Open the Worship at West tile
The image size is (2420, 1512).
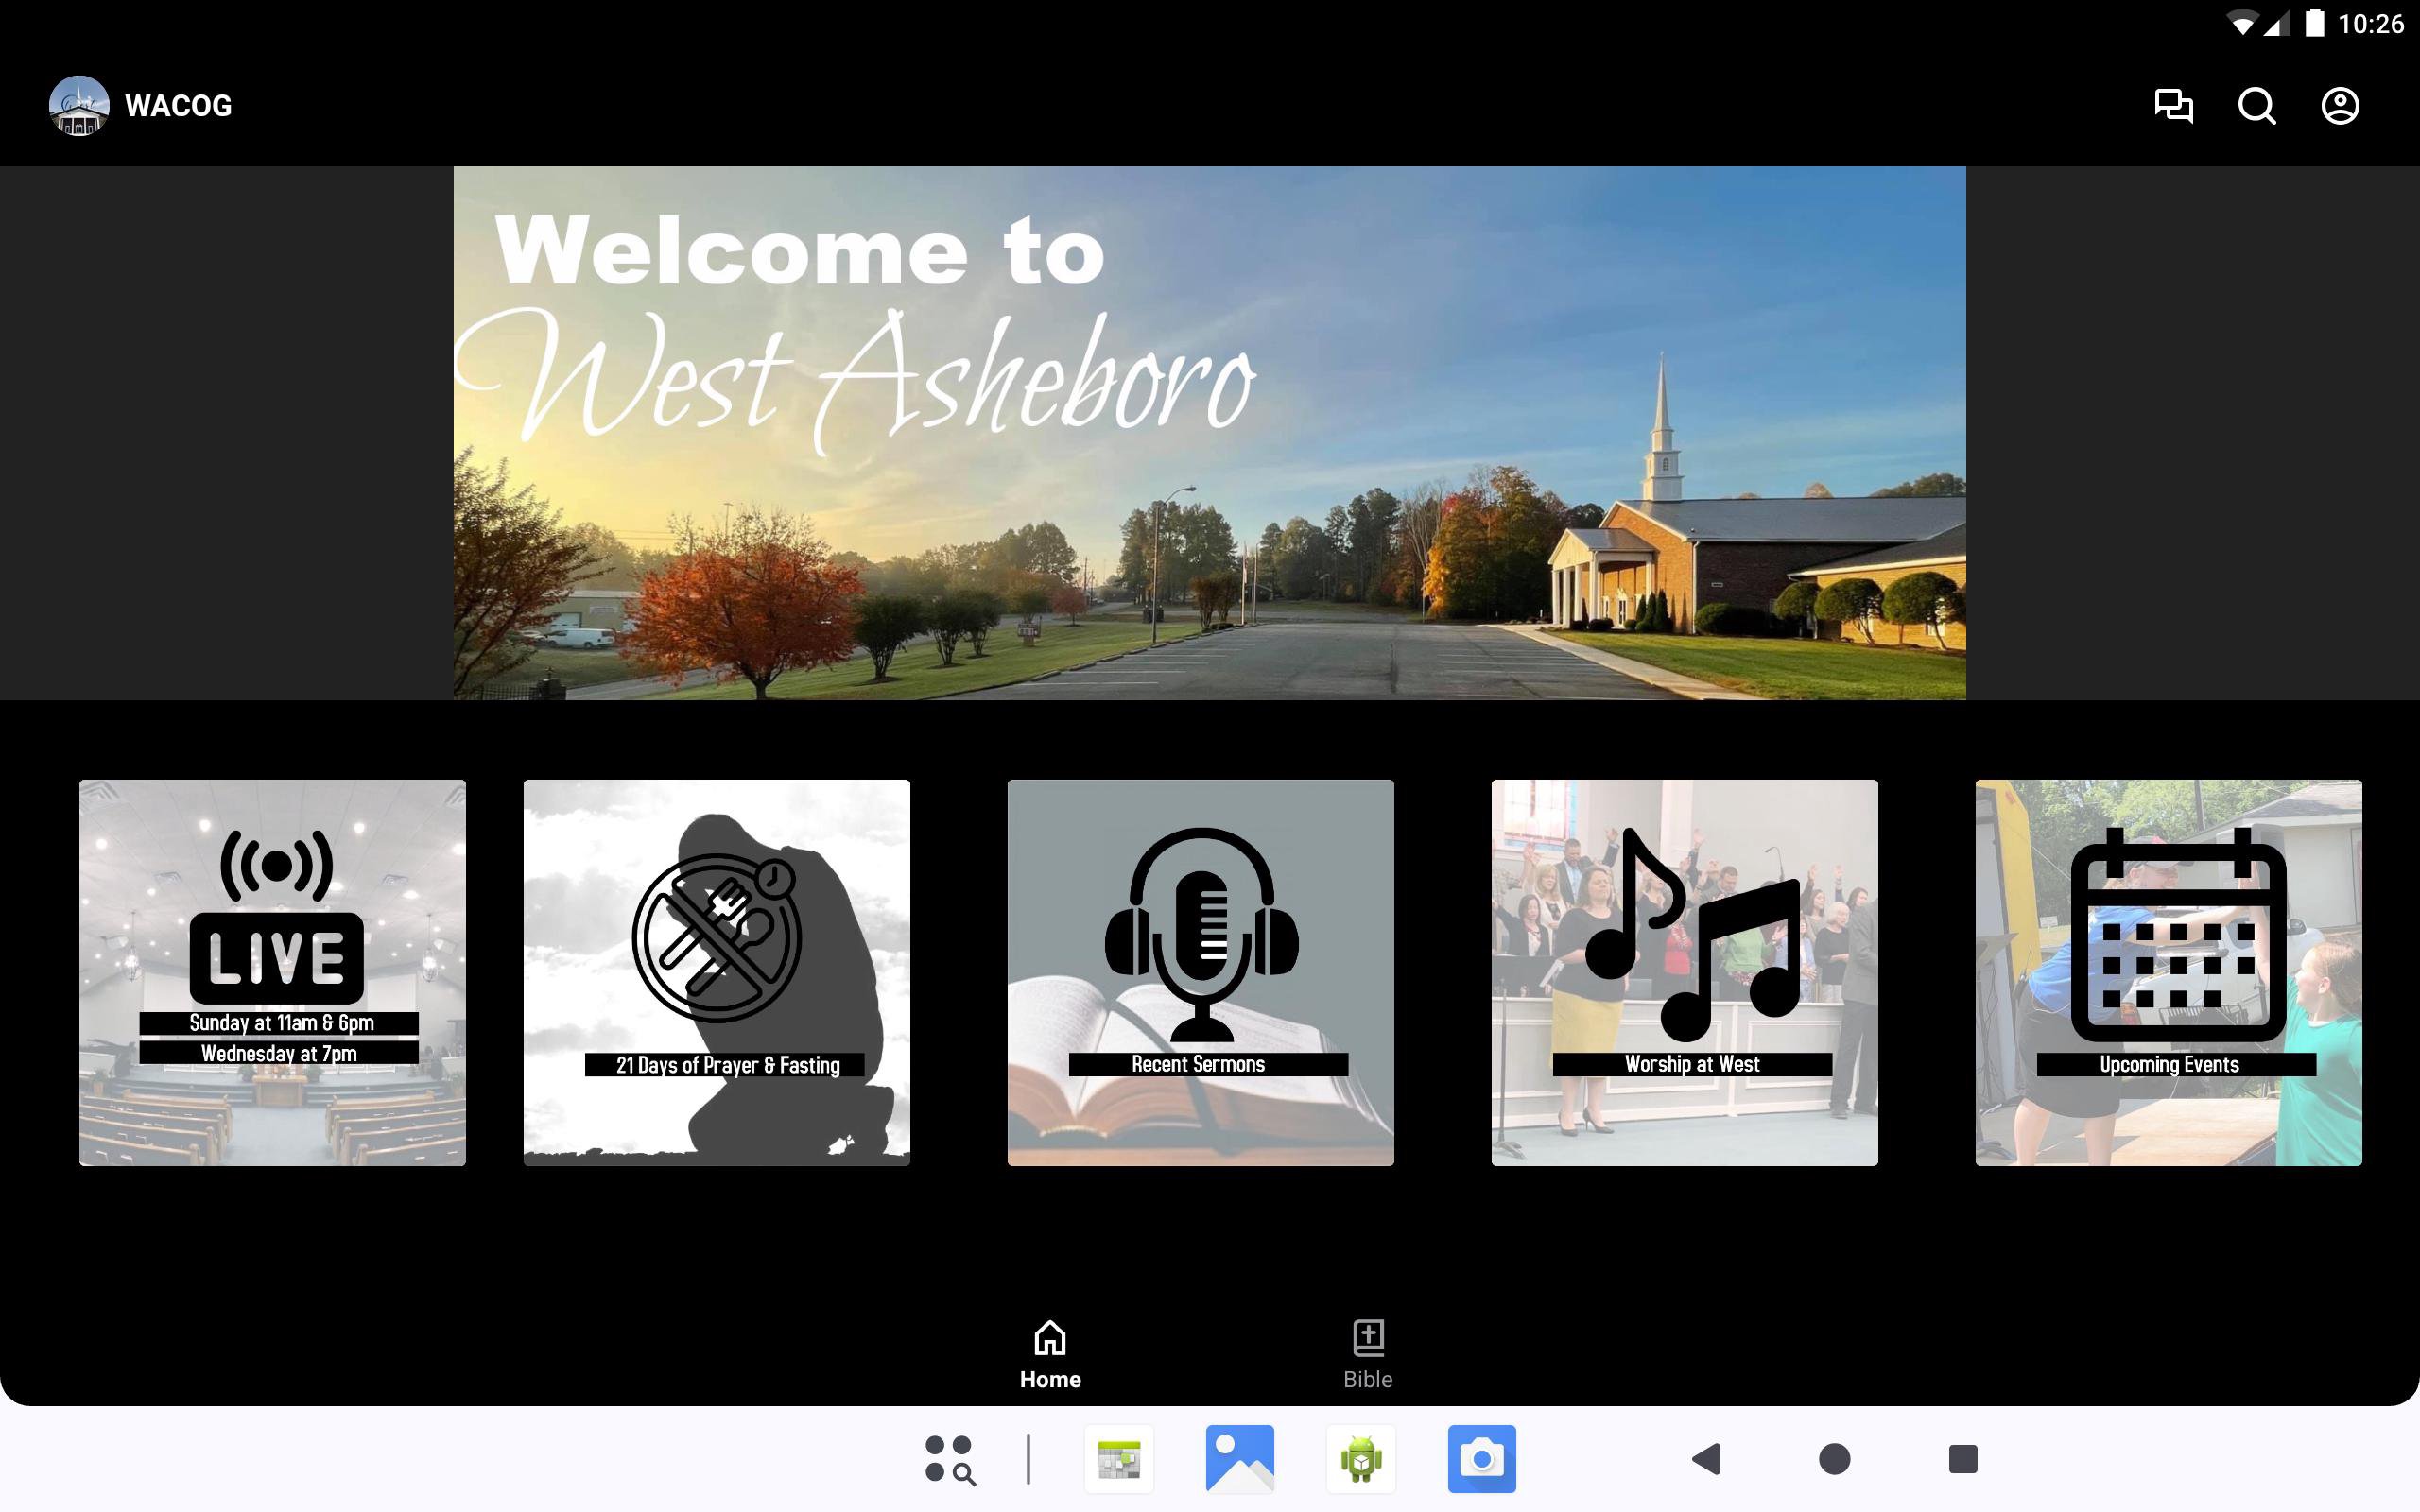(x=1684, y=972)
